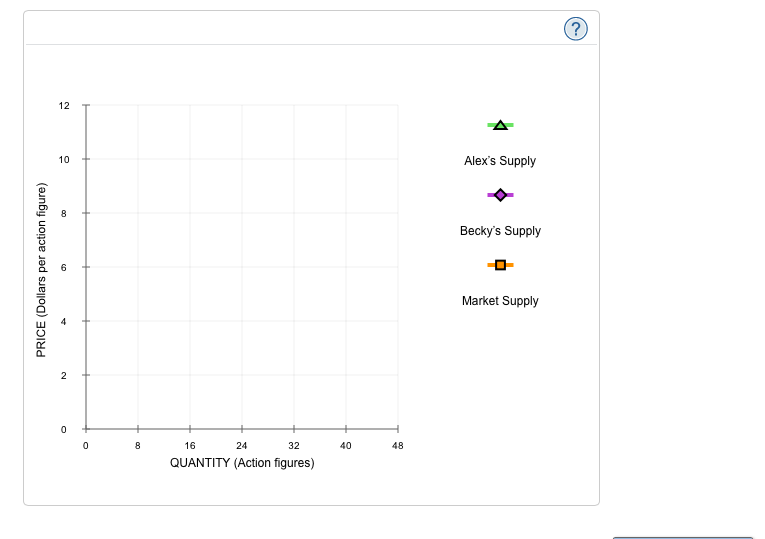Screen dimensions: 765x539
Task: Click graph at quantity 40, price 2
Action: [x=345, y=375]
